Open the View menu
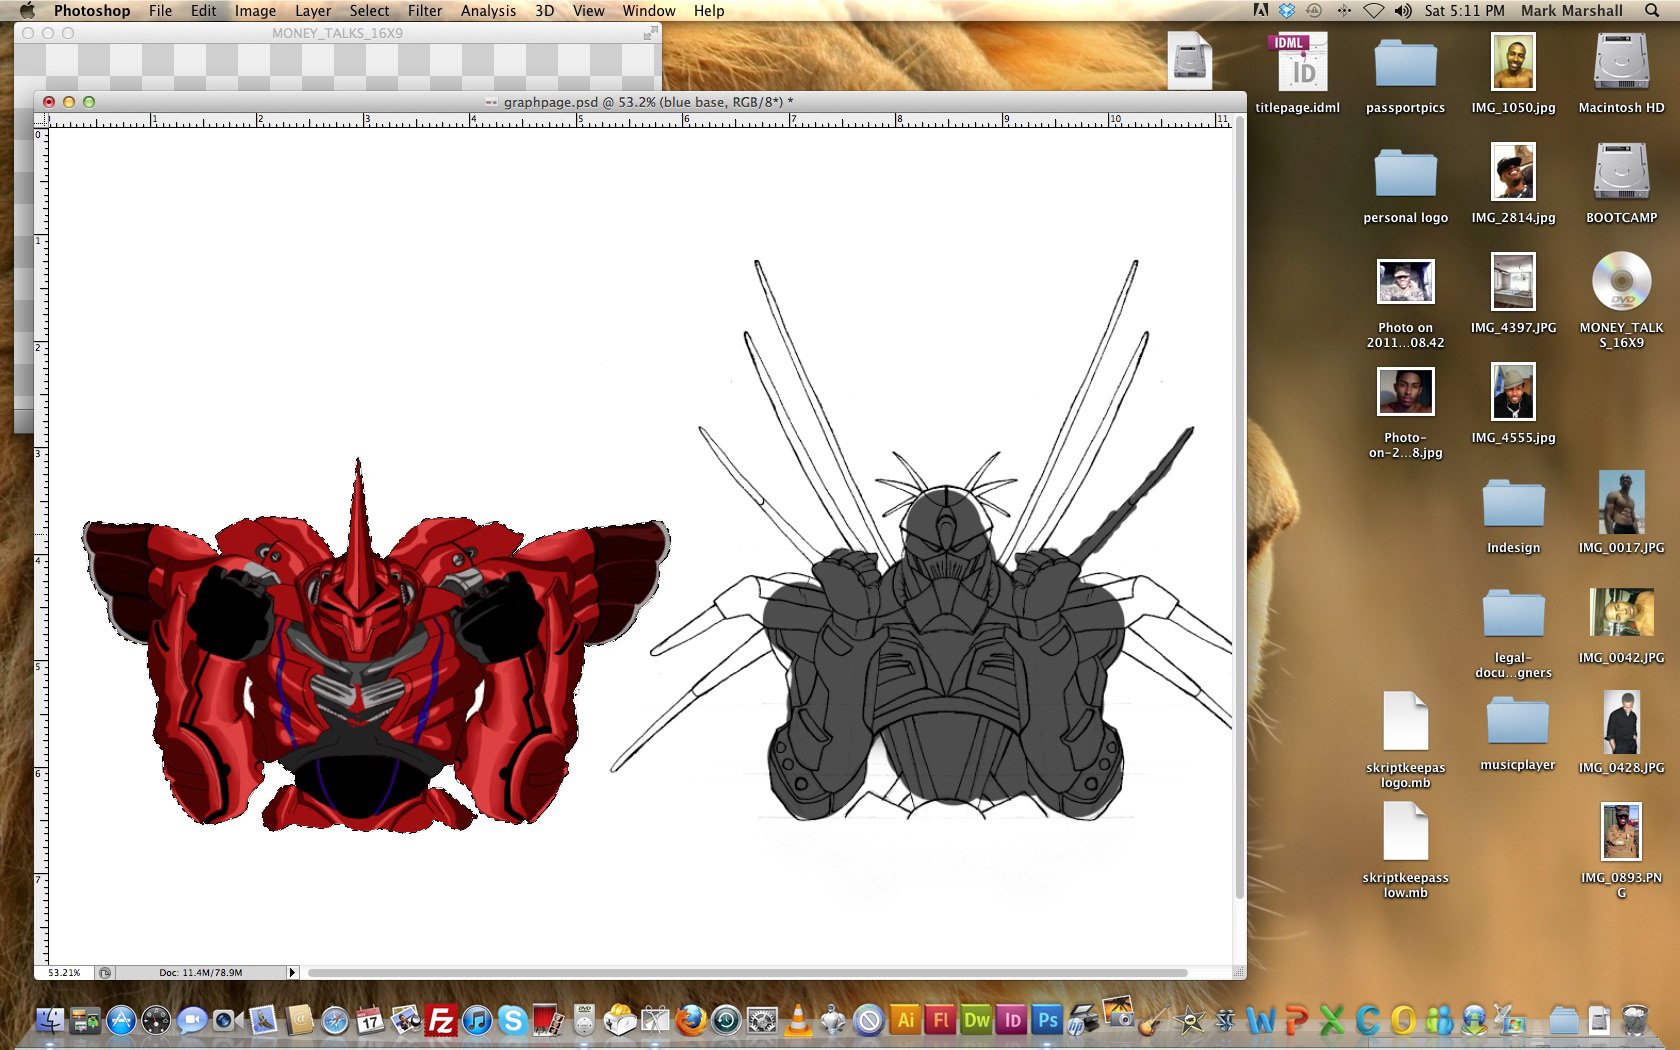 point(588,11)
